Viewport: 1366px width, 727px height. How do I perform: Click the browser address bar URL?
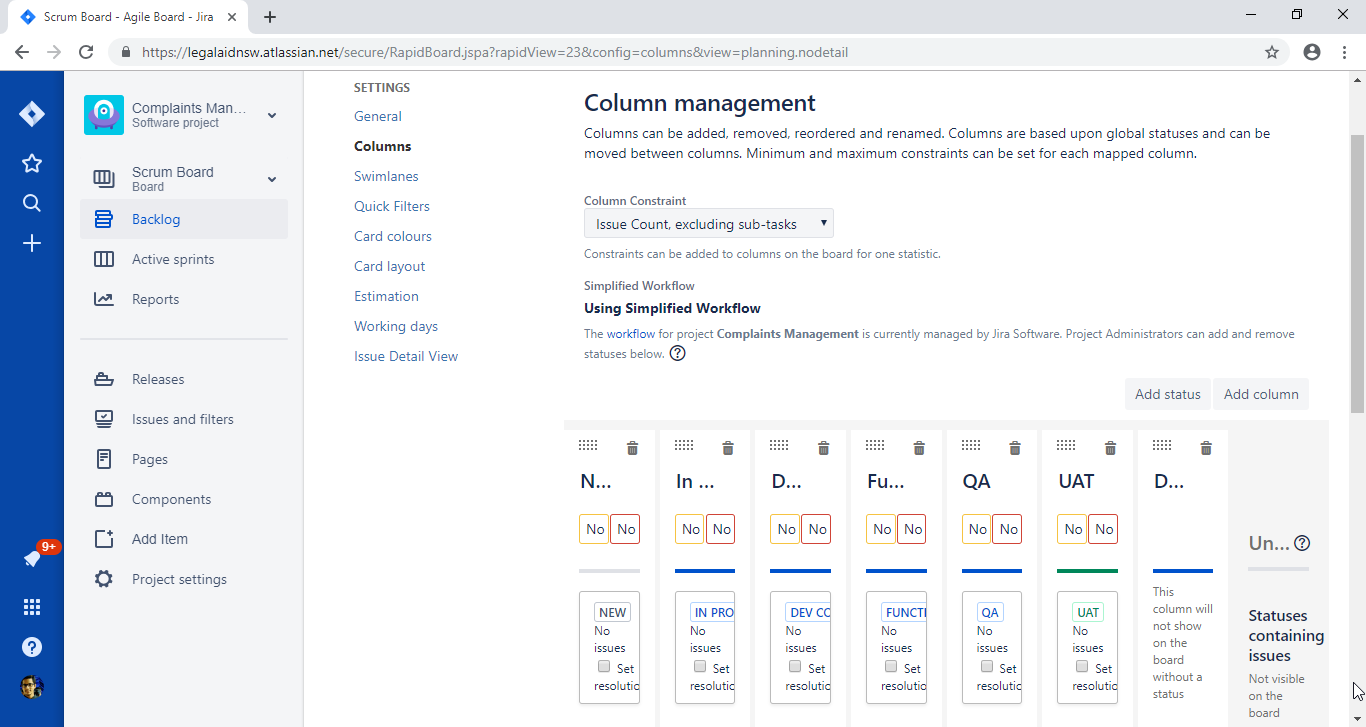click(x=495, y=52)
